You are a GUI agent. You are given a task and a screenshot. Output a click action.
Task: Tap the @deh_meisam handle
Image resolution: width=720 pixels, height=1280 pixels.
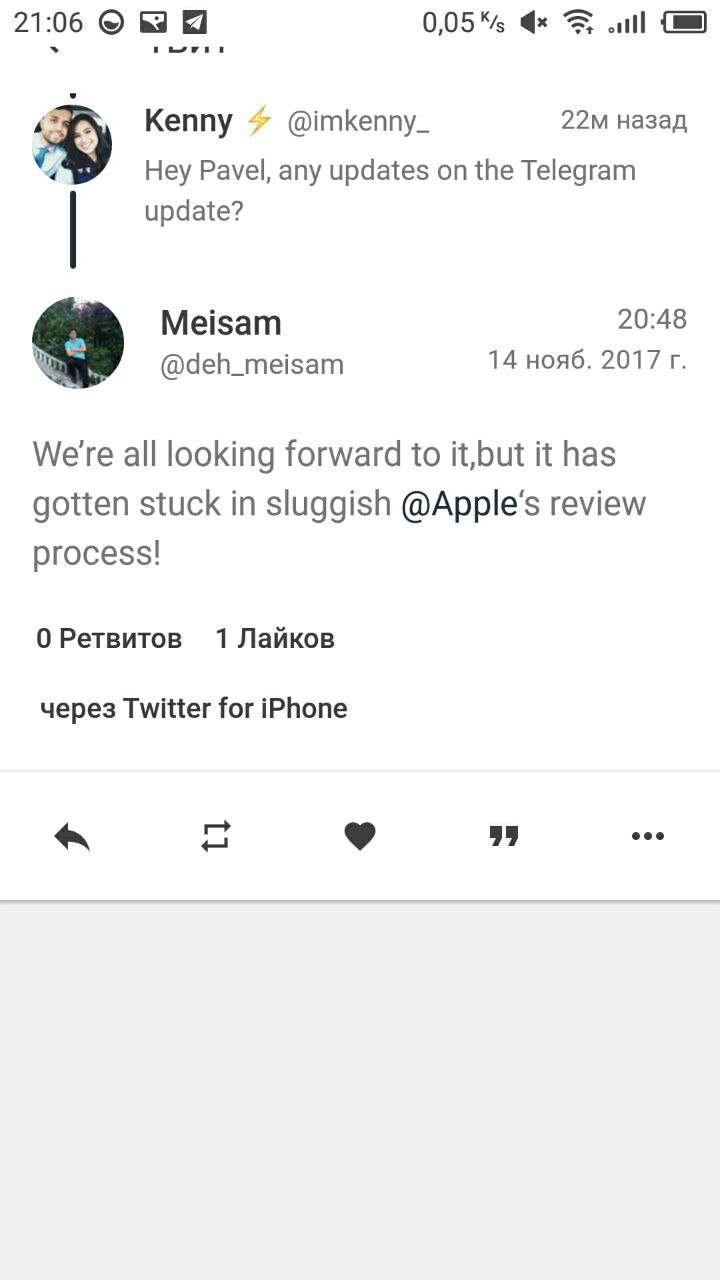252,365
